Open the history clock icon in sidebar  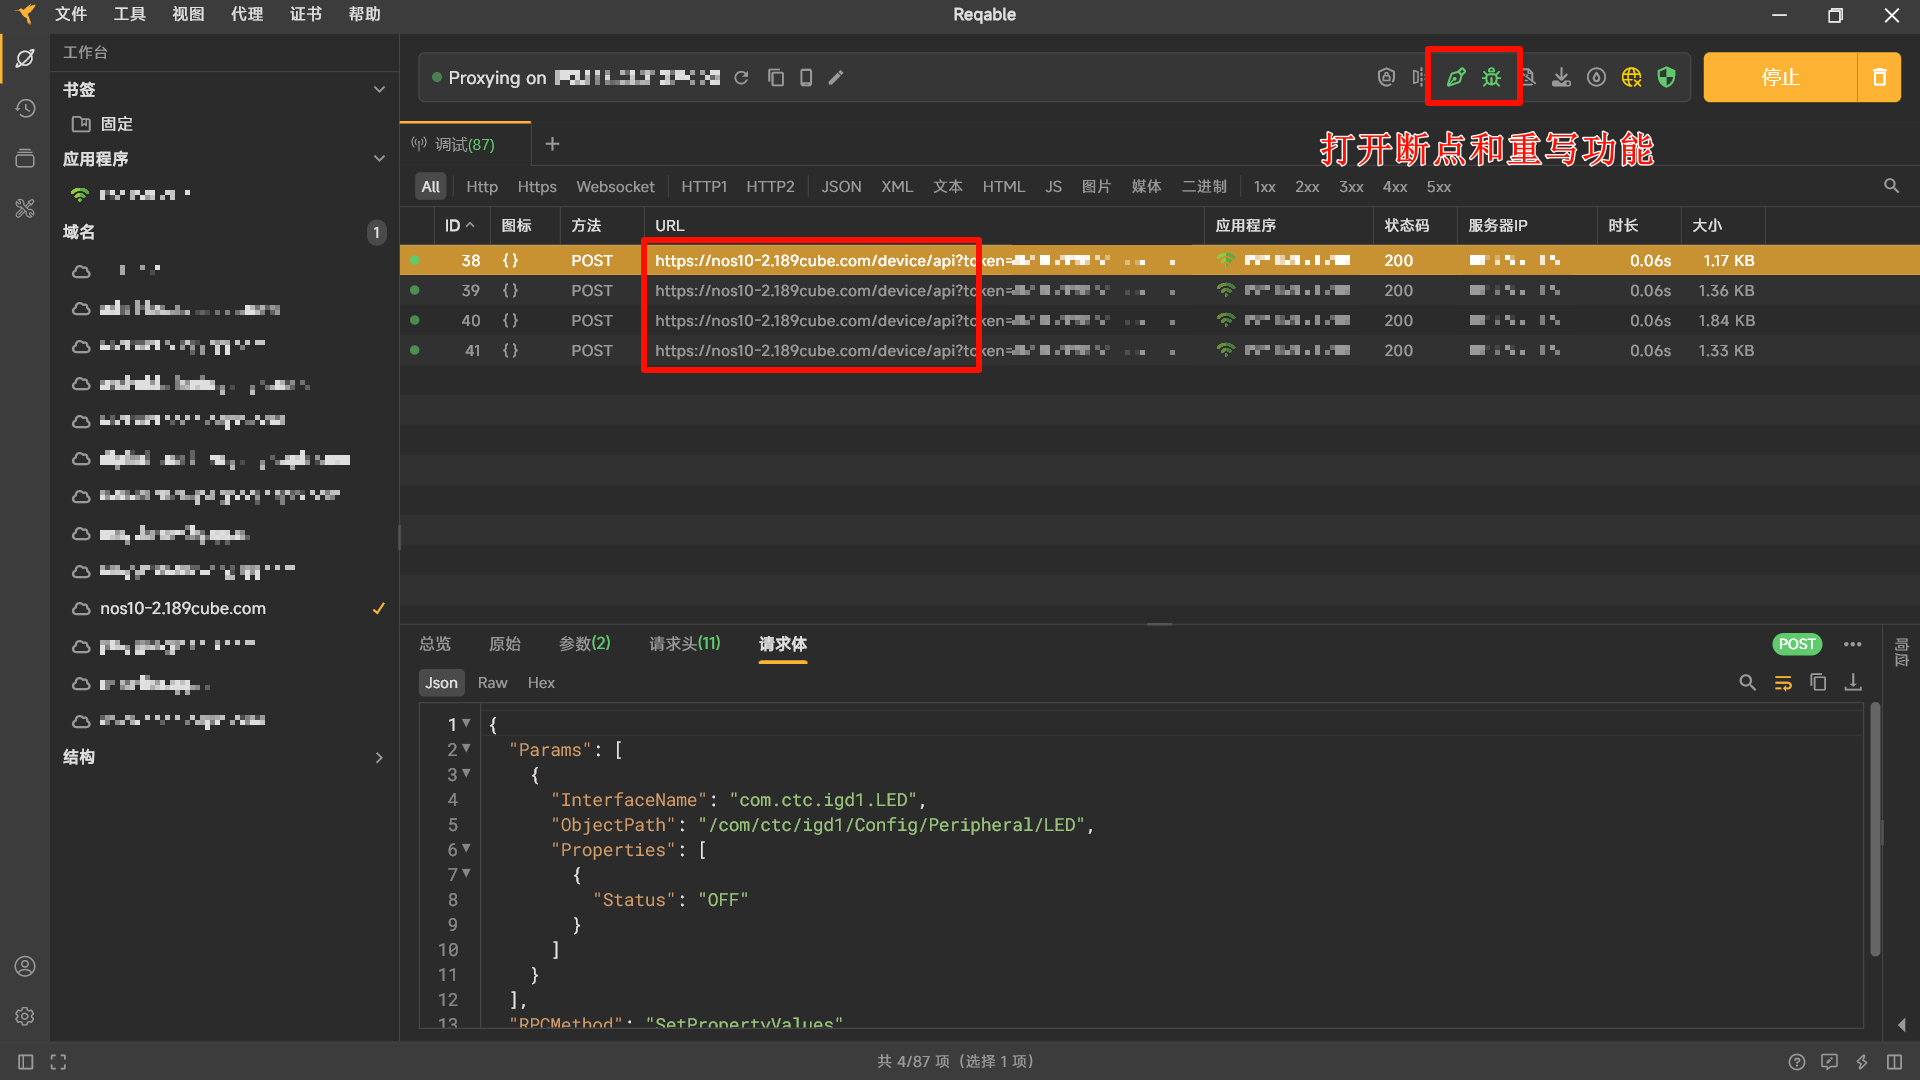click(x=25, y=108)
